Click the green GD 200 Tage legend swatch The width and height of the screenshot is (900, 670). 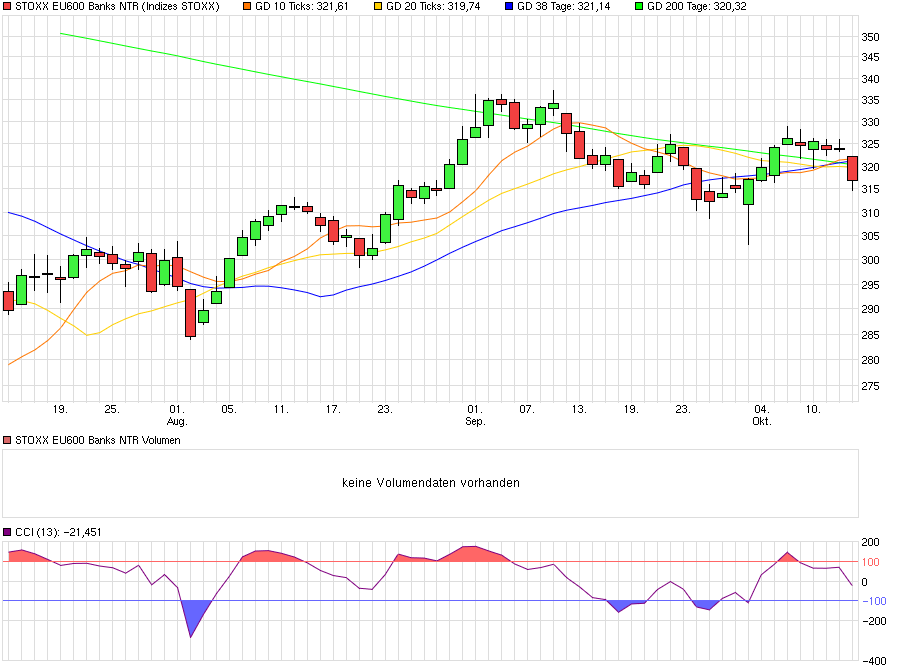click(639, 7)
